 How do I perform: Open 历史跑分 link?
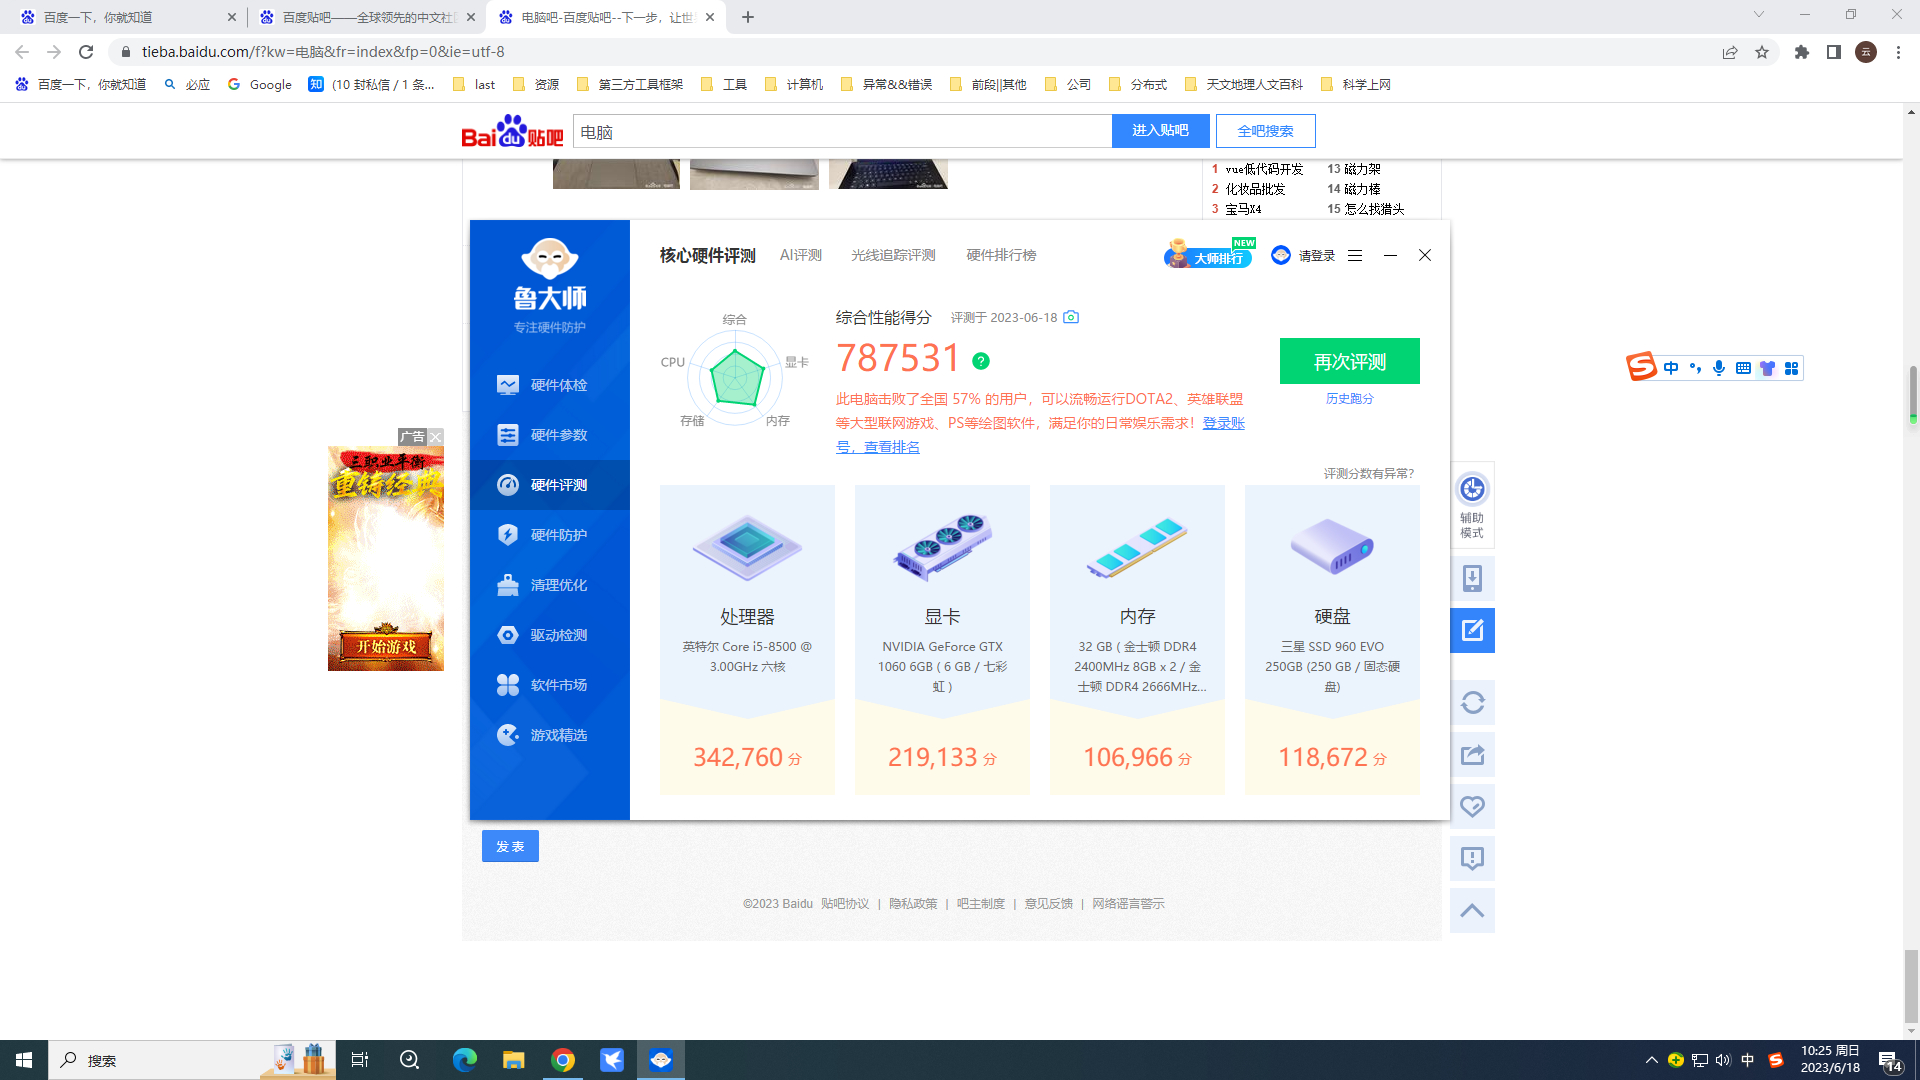point(1350,398)
